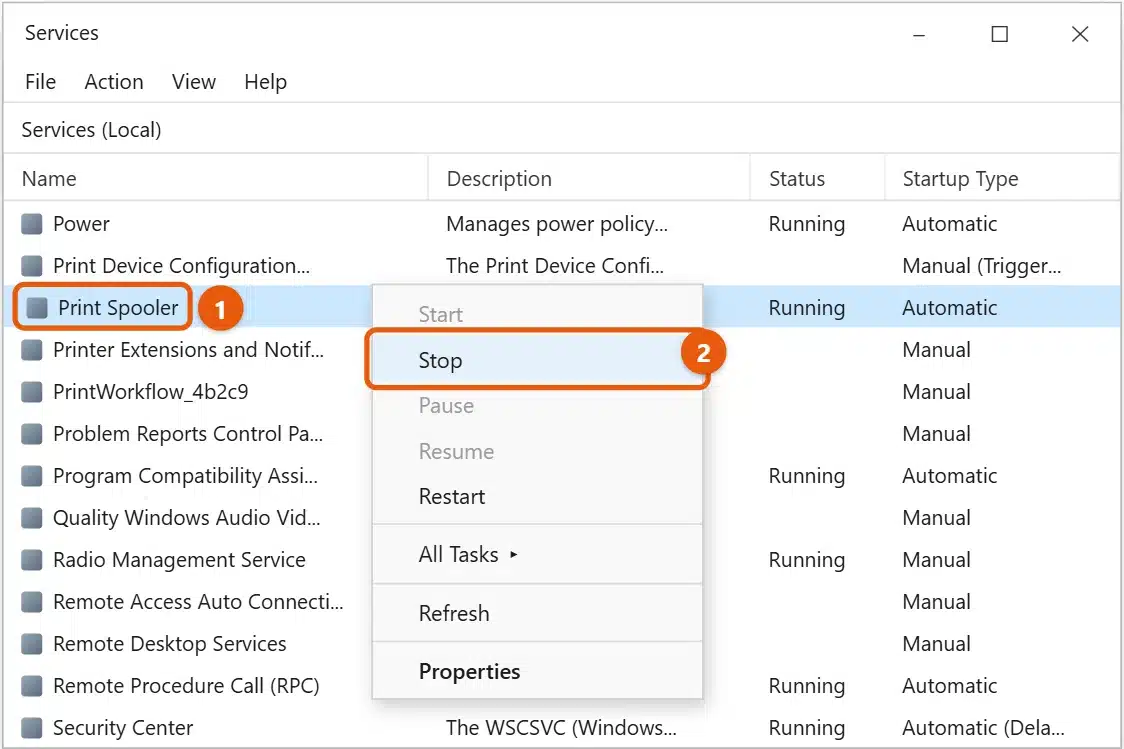Click the Radio Management Service icon
1124x749 pixels.
pos(32,560)
